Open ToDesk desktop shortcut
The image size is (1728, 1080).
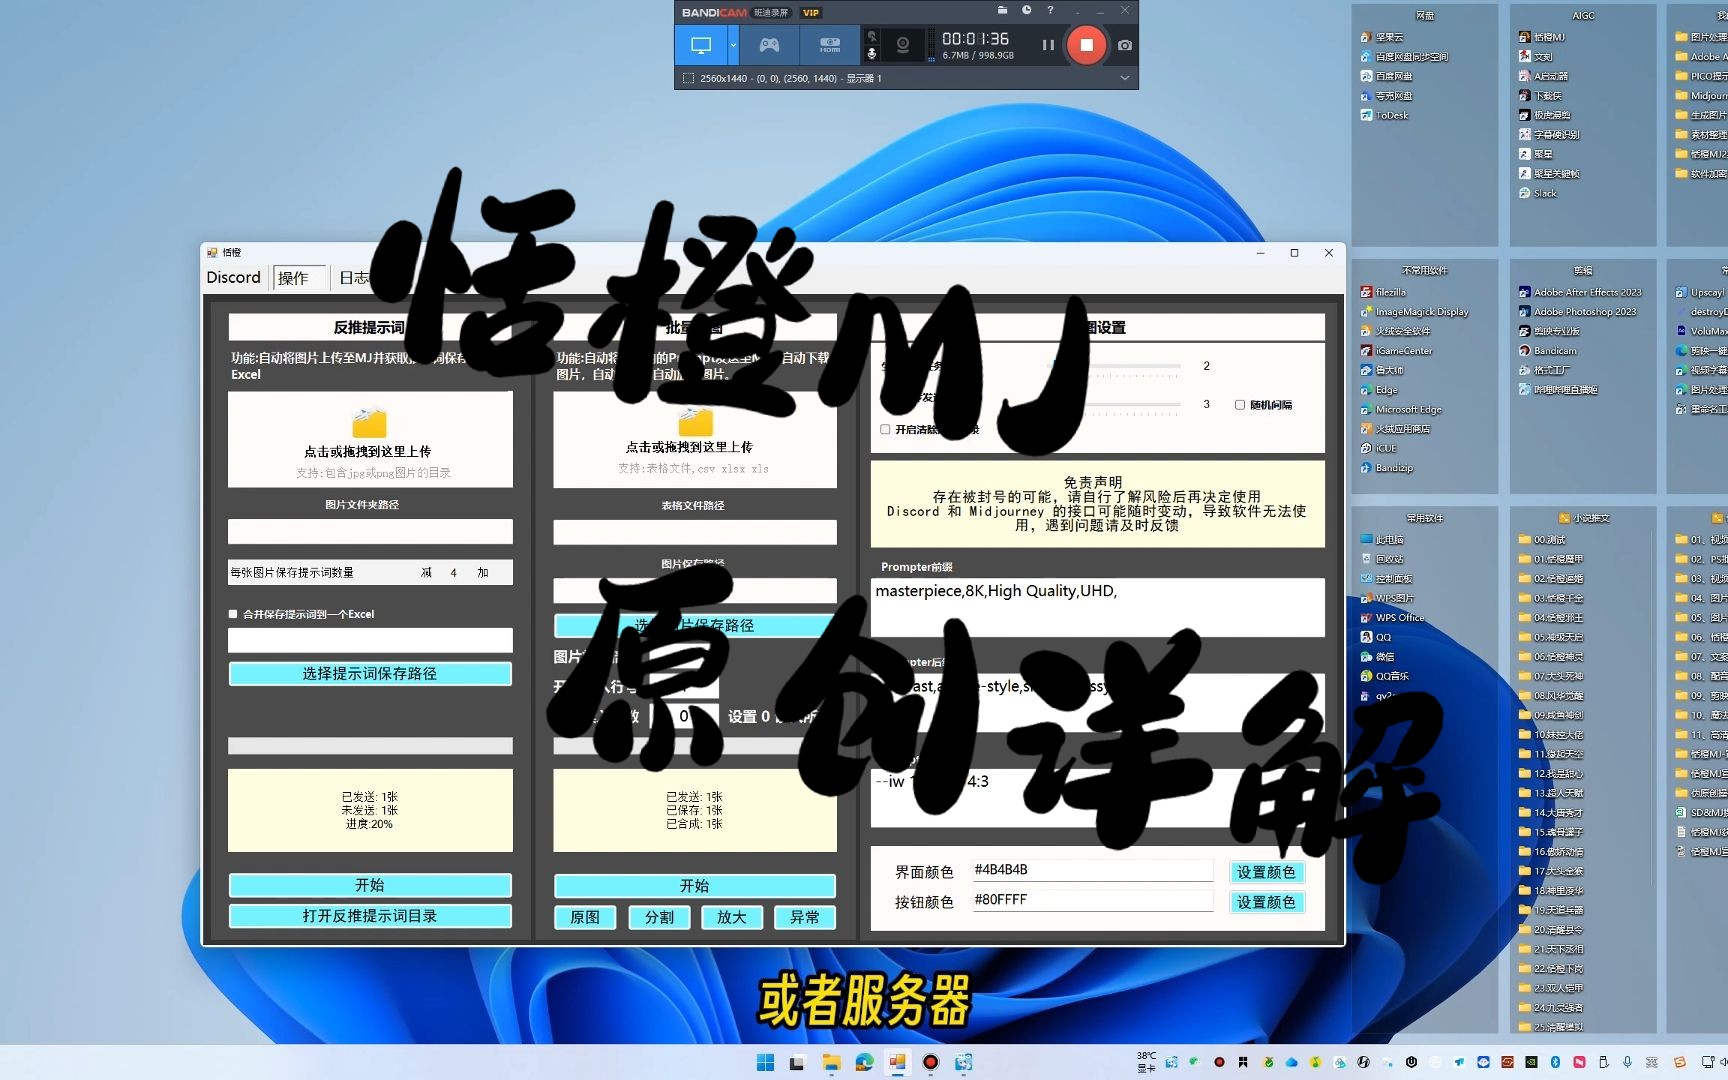click(1385, 115)
